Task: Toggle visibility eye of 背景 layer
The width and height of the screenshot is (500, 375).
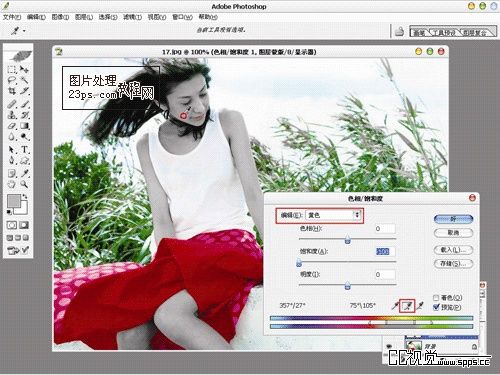Action: pyautogui.click(x=389, y=347)
